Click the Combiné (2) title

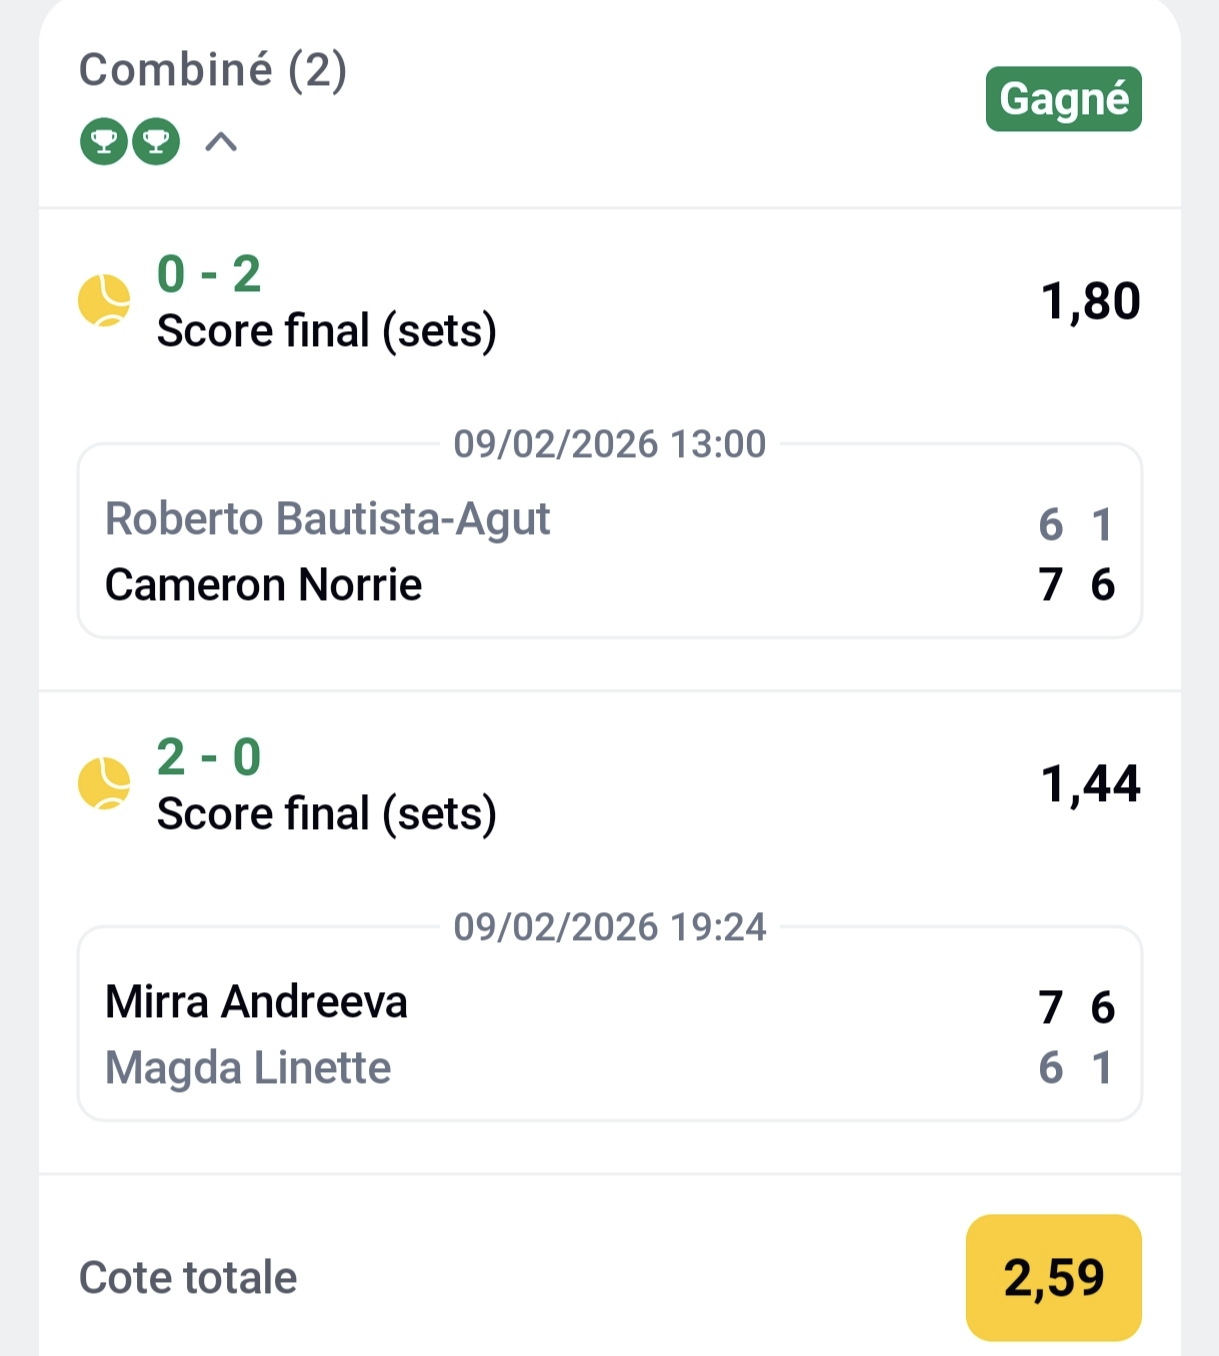[213, 70]
